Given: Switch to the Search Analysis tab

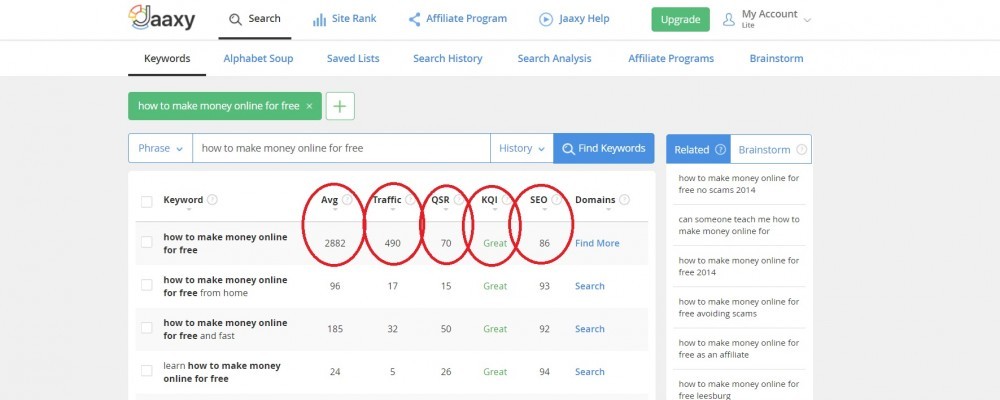Looking at the screenshot, I should coord(554,59).
